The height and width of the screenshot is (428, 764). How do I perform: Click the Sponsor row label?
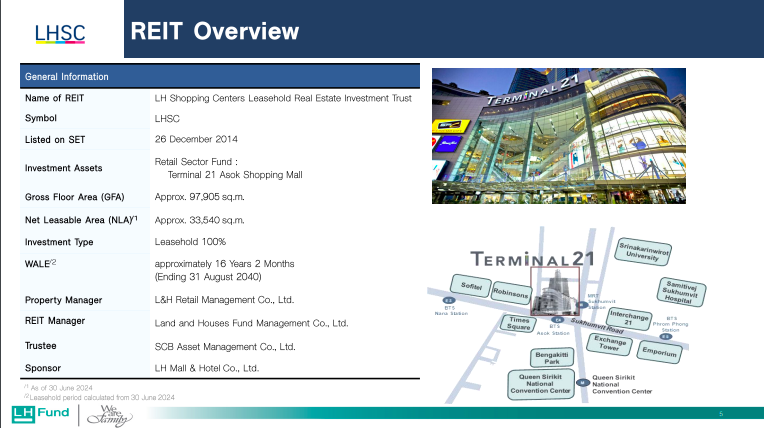click(43, 368)
